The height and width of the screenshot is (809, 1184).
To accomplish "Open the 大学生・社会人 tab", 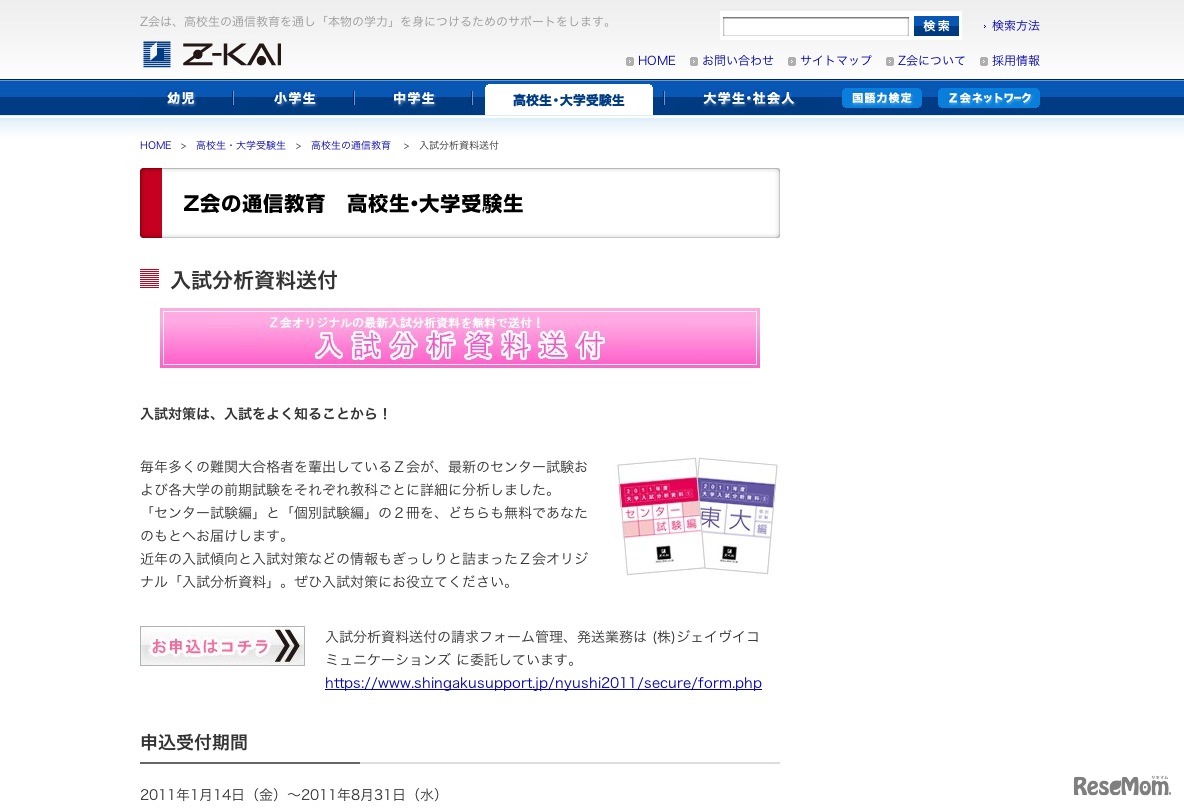I will (746, 97).
